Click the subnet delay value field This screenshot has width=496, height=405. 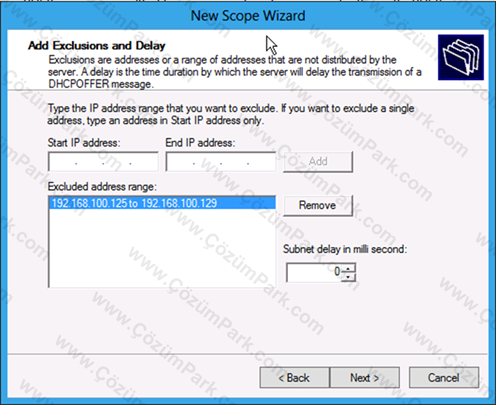[x=314, y=272]
